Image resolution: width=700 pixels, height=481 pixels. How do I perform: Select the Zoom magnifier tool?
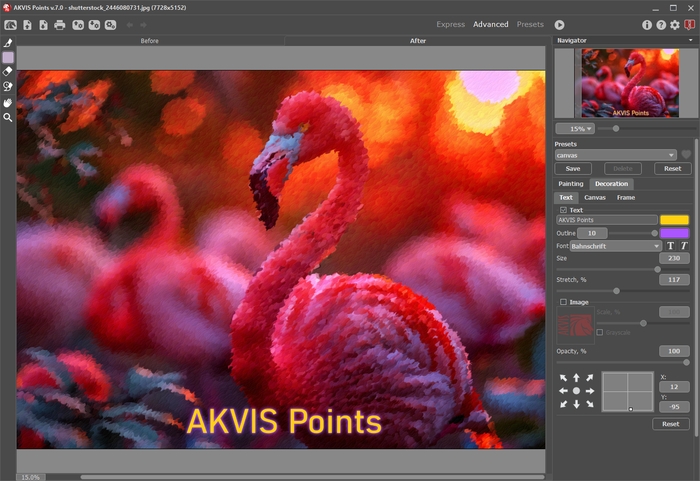8,117
